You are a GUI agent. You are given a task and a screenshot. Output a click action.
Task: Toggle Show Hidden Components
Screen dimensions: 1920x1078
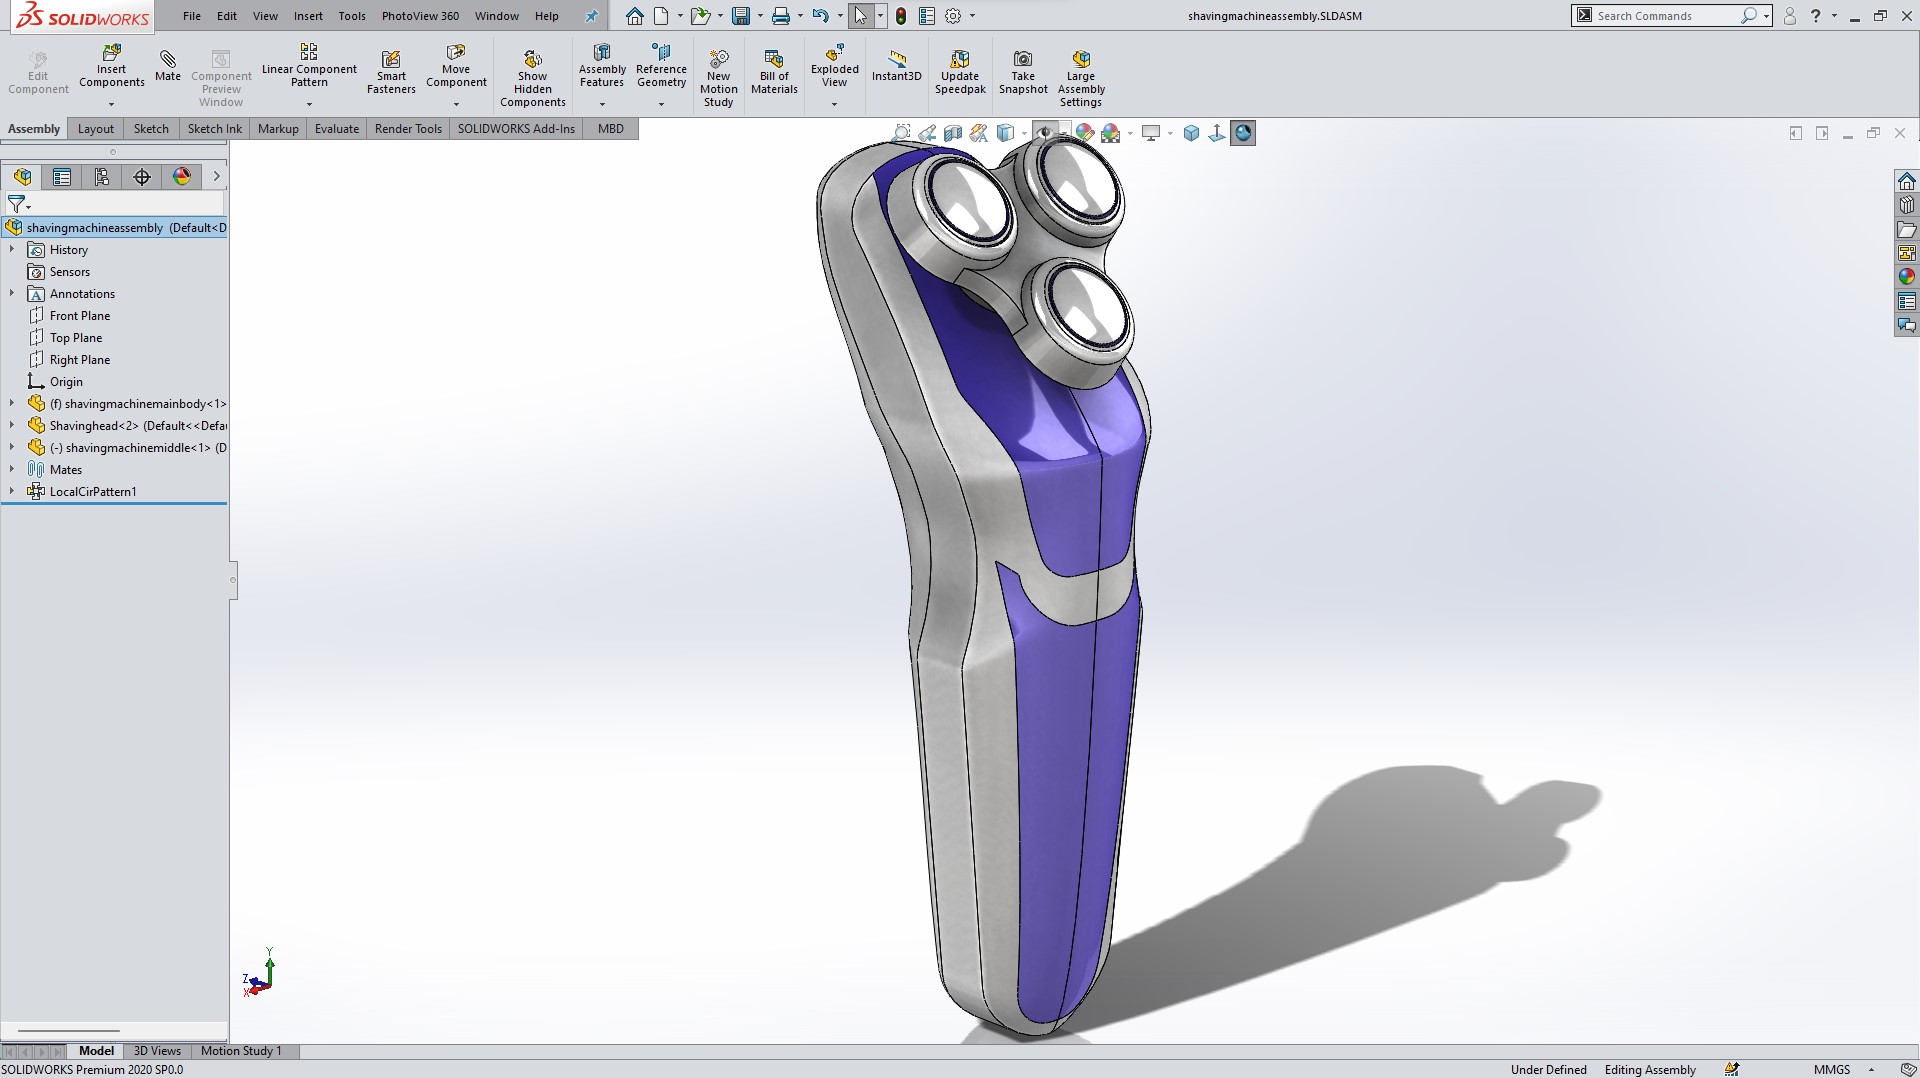532,77
